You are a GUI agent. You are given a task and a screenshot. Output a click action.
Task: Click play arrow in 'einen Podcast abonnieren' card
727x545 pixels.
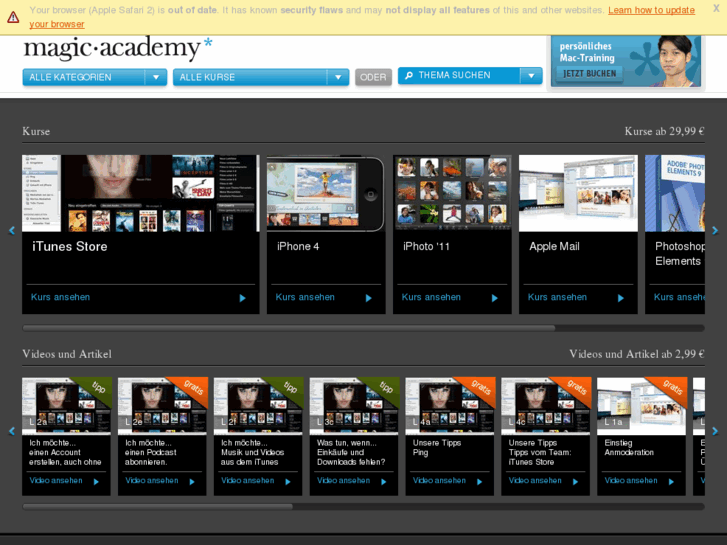pyautogui.click(x=192, y=482)
